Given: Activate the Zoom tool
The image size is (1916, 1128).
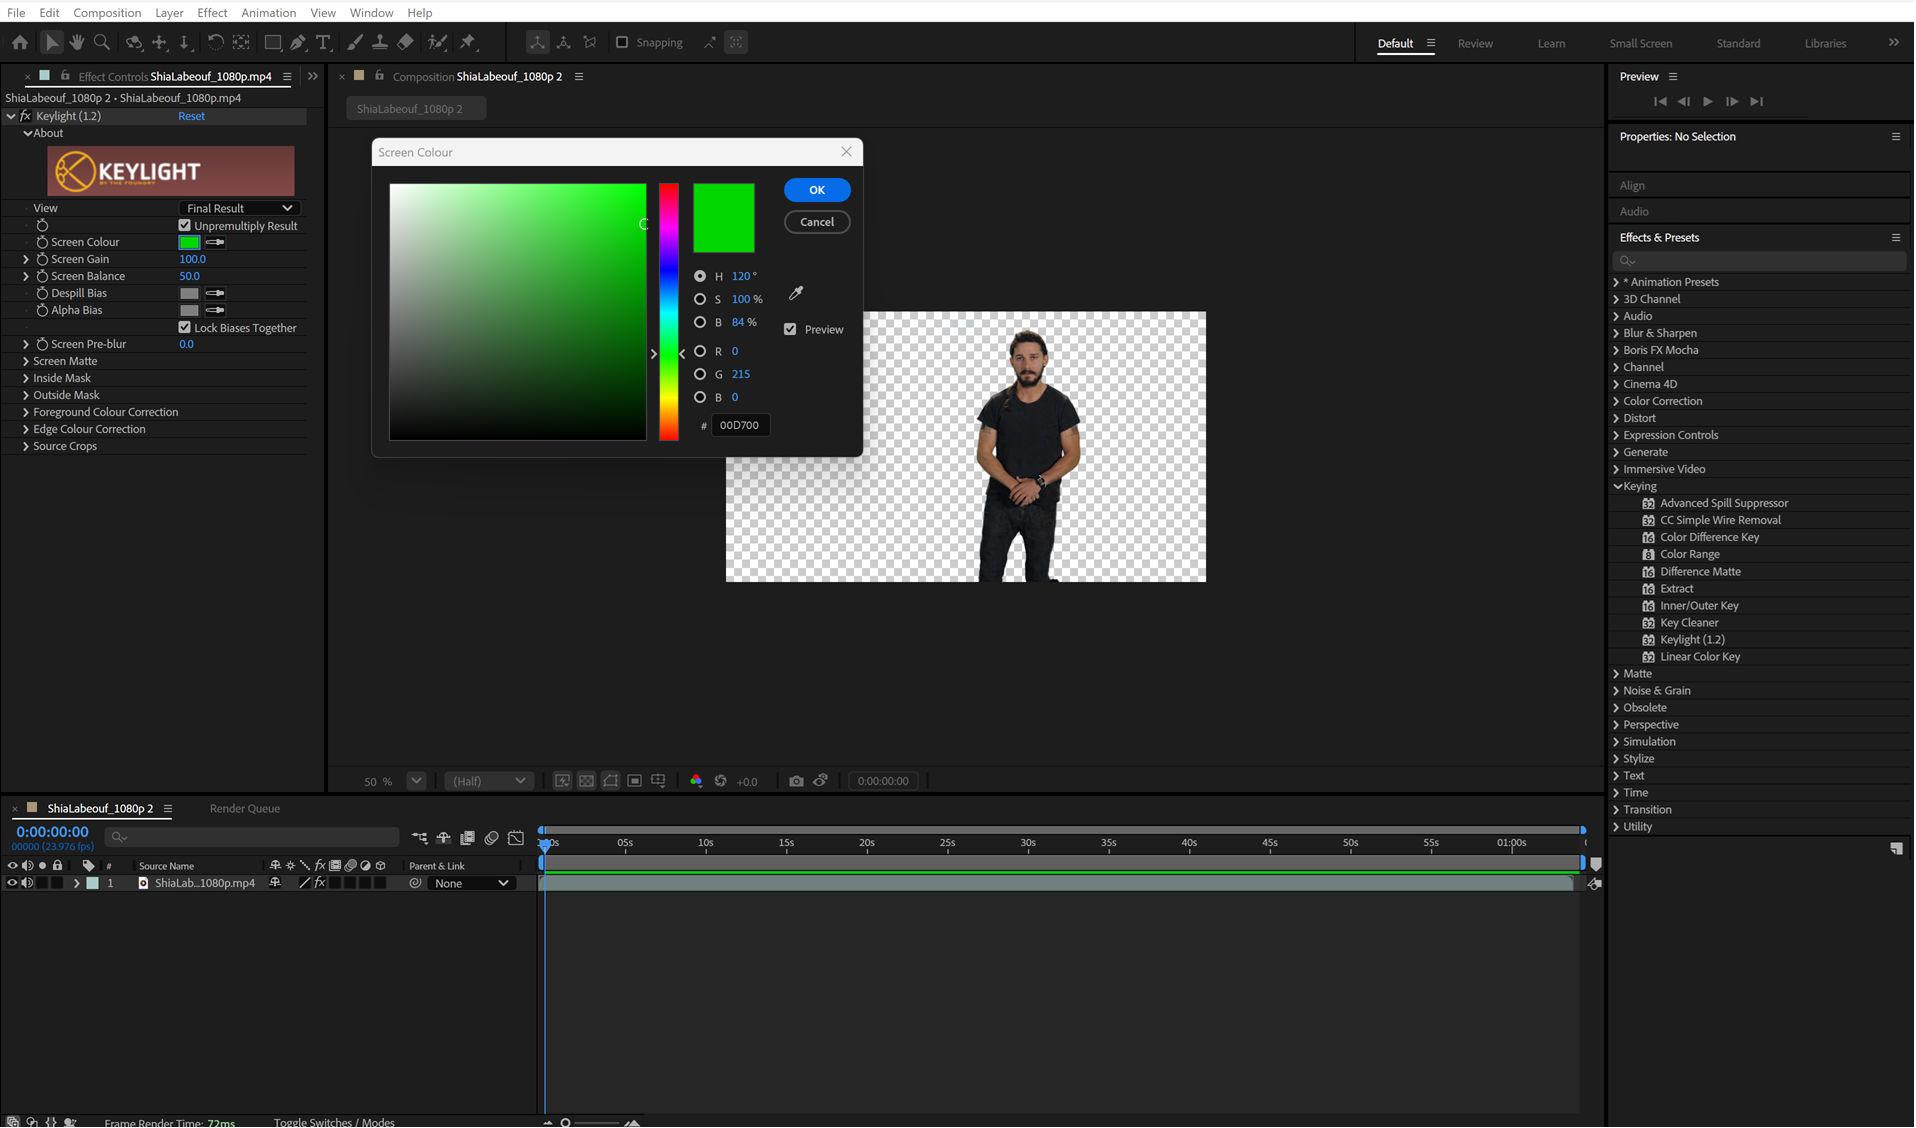Looking at the screenshot, I should point(102,42).
